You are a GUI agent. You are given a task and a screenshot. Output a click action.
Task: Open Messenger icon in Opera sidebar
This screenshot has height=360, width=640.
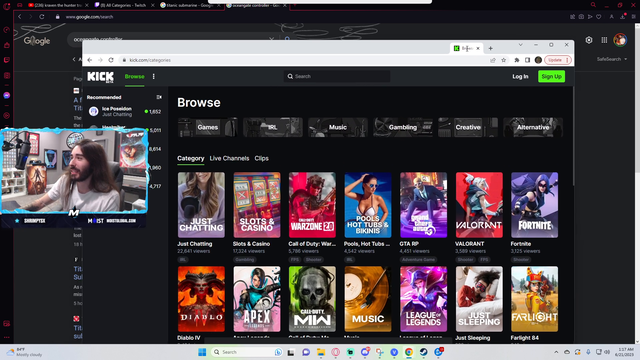7,96
